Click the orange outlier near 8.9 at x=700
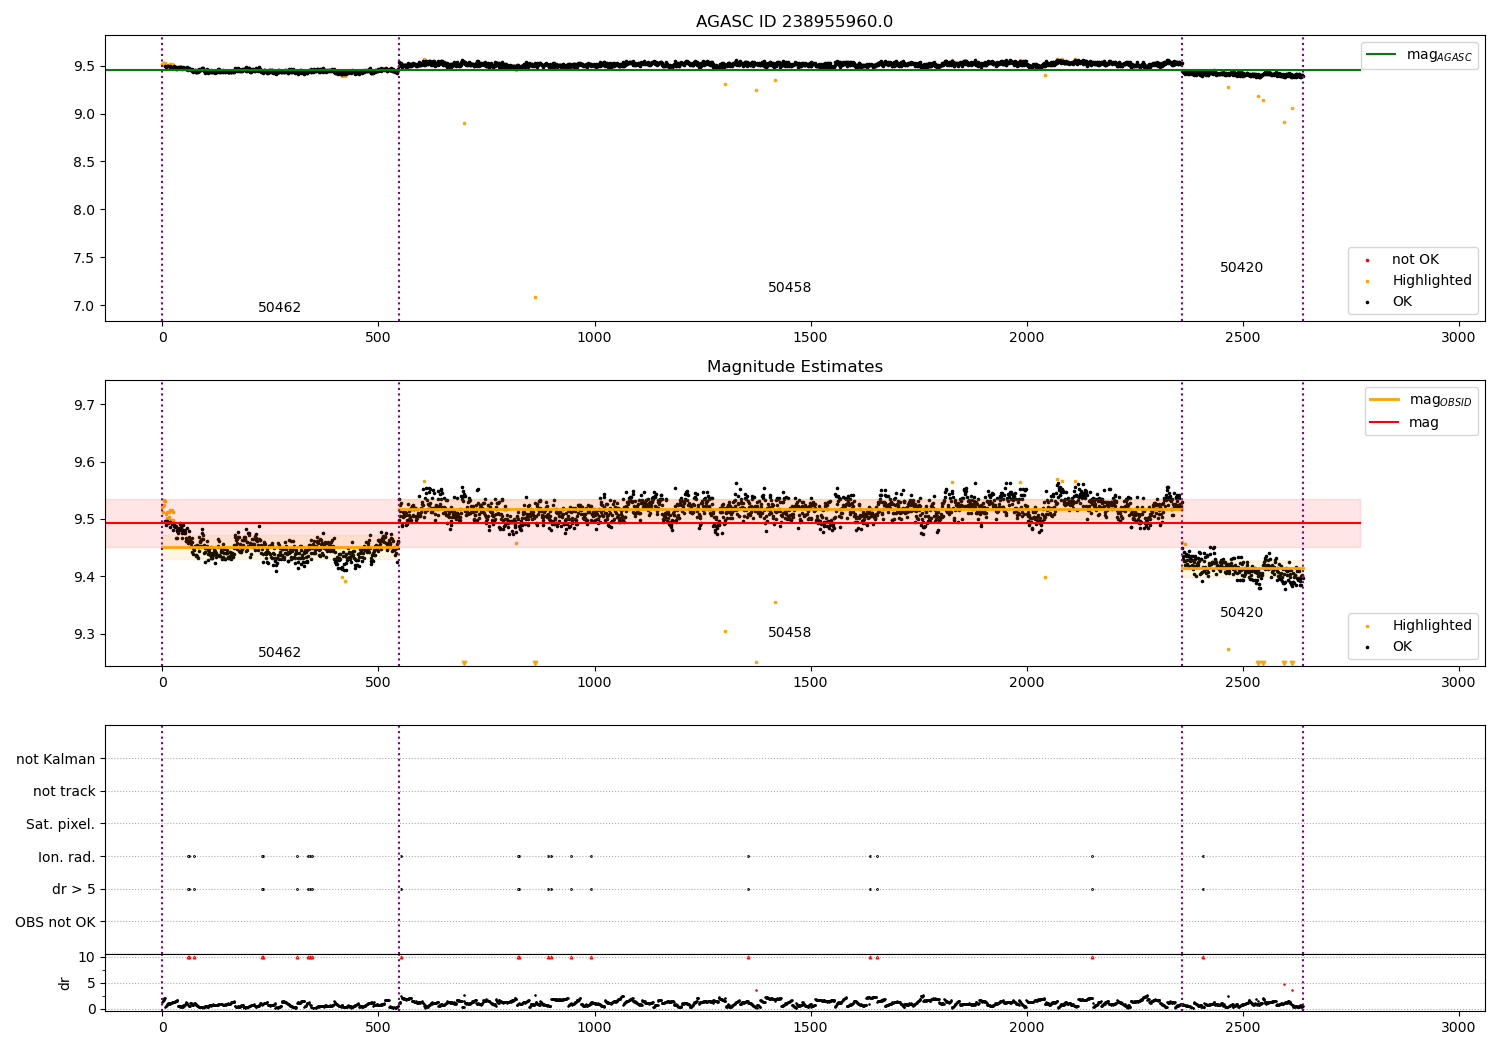 (464, 123)
